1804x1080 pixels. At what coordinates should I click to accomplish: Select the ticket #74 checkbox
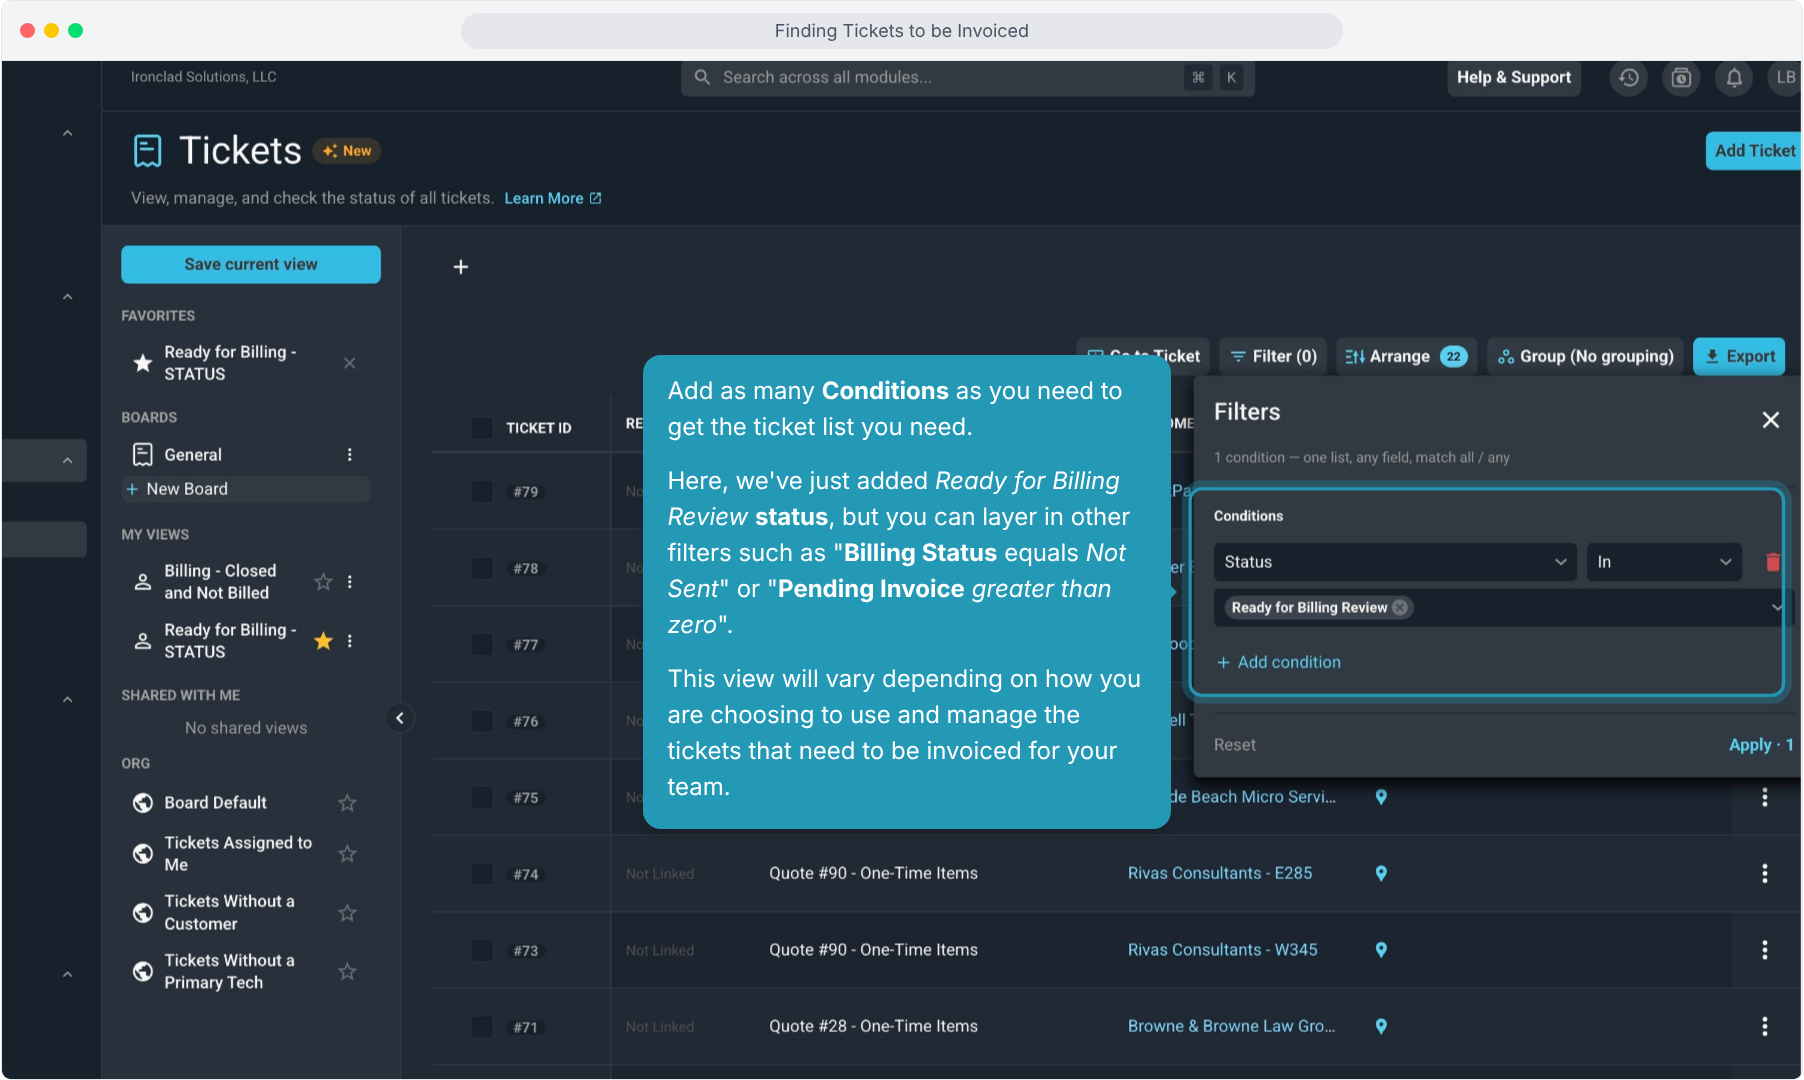click(x=482, y=874)
